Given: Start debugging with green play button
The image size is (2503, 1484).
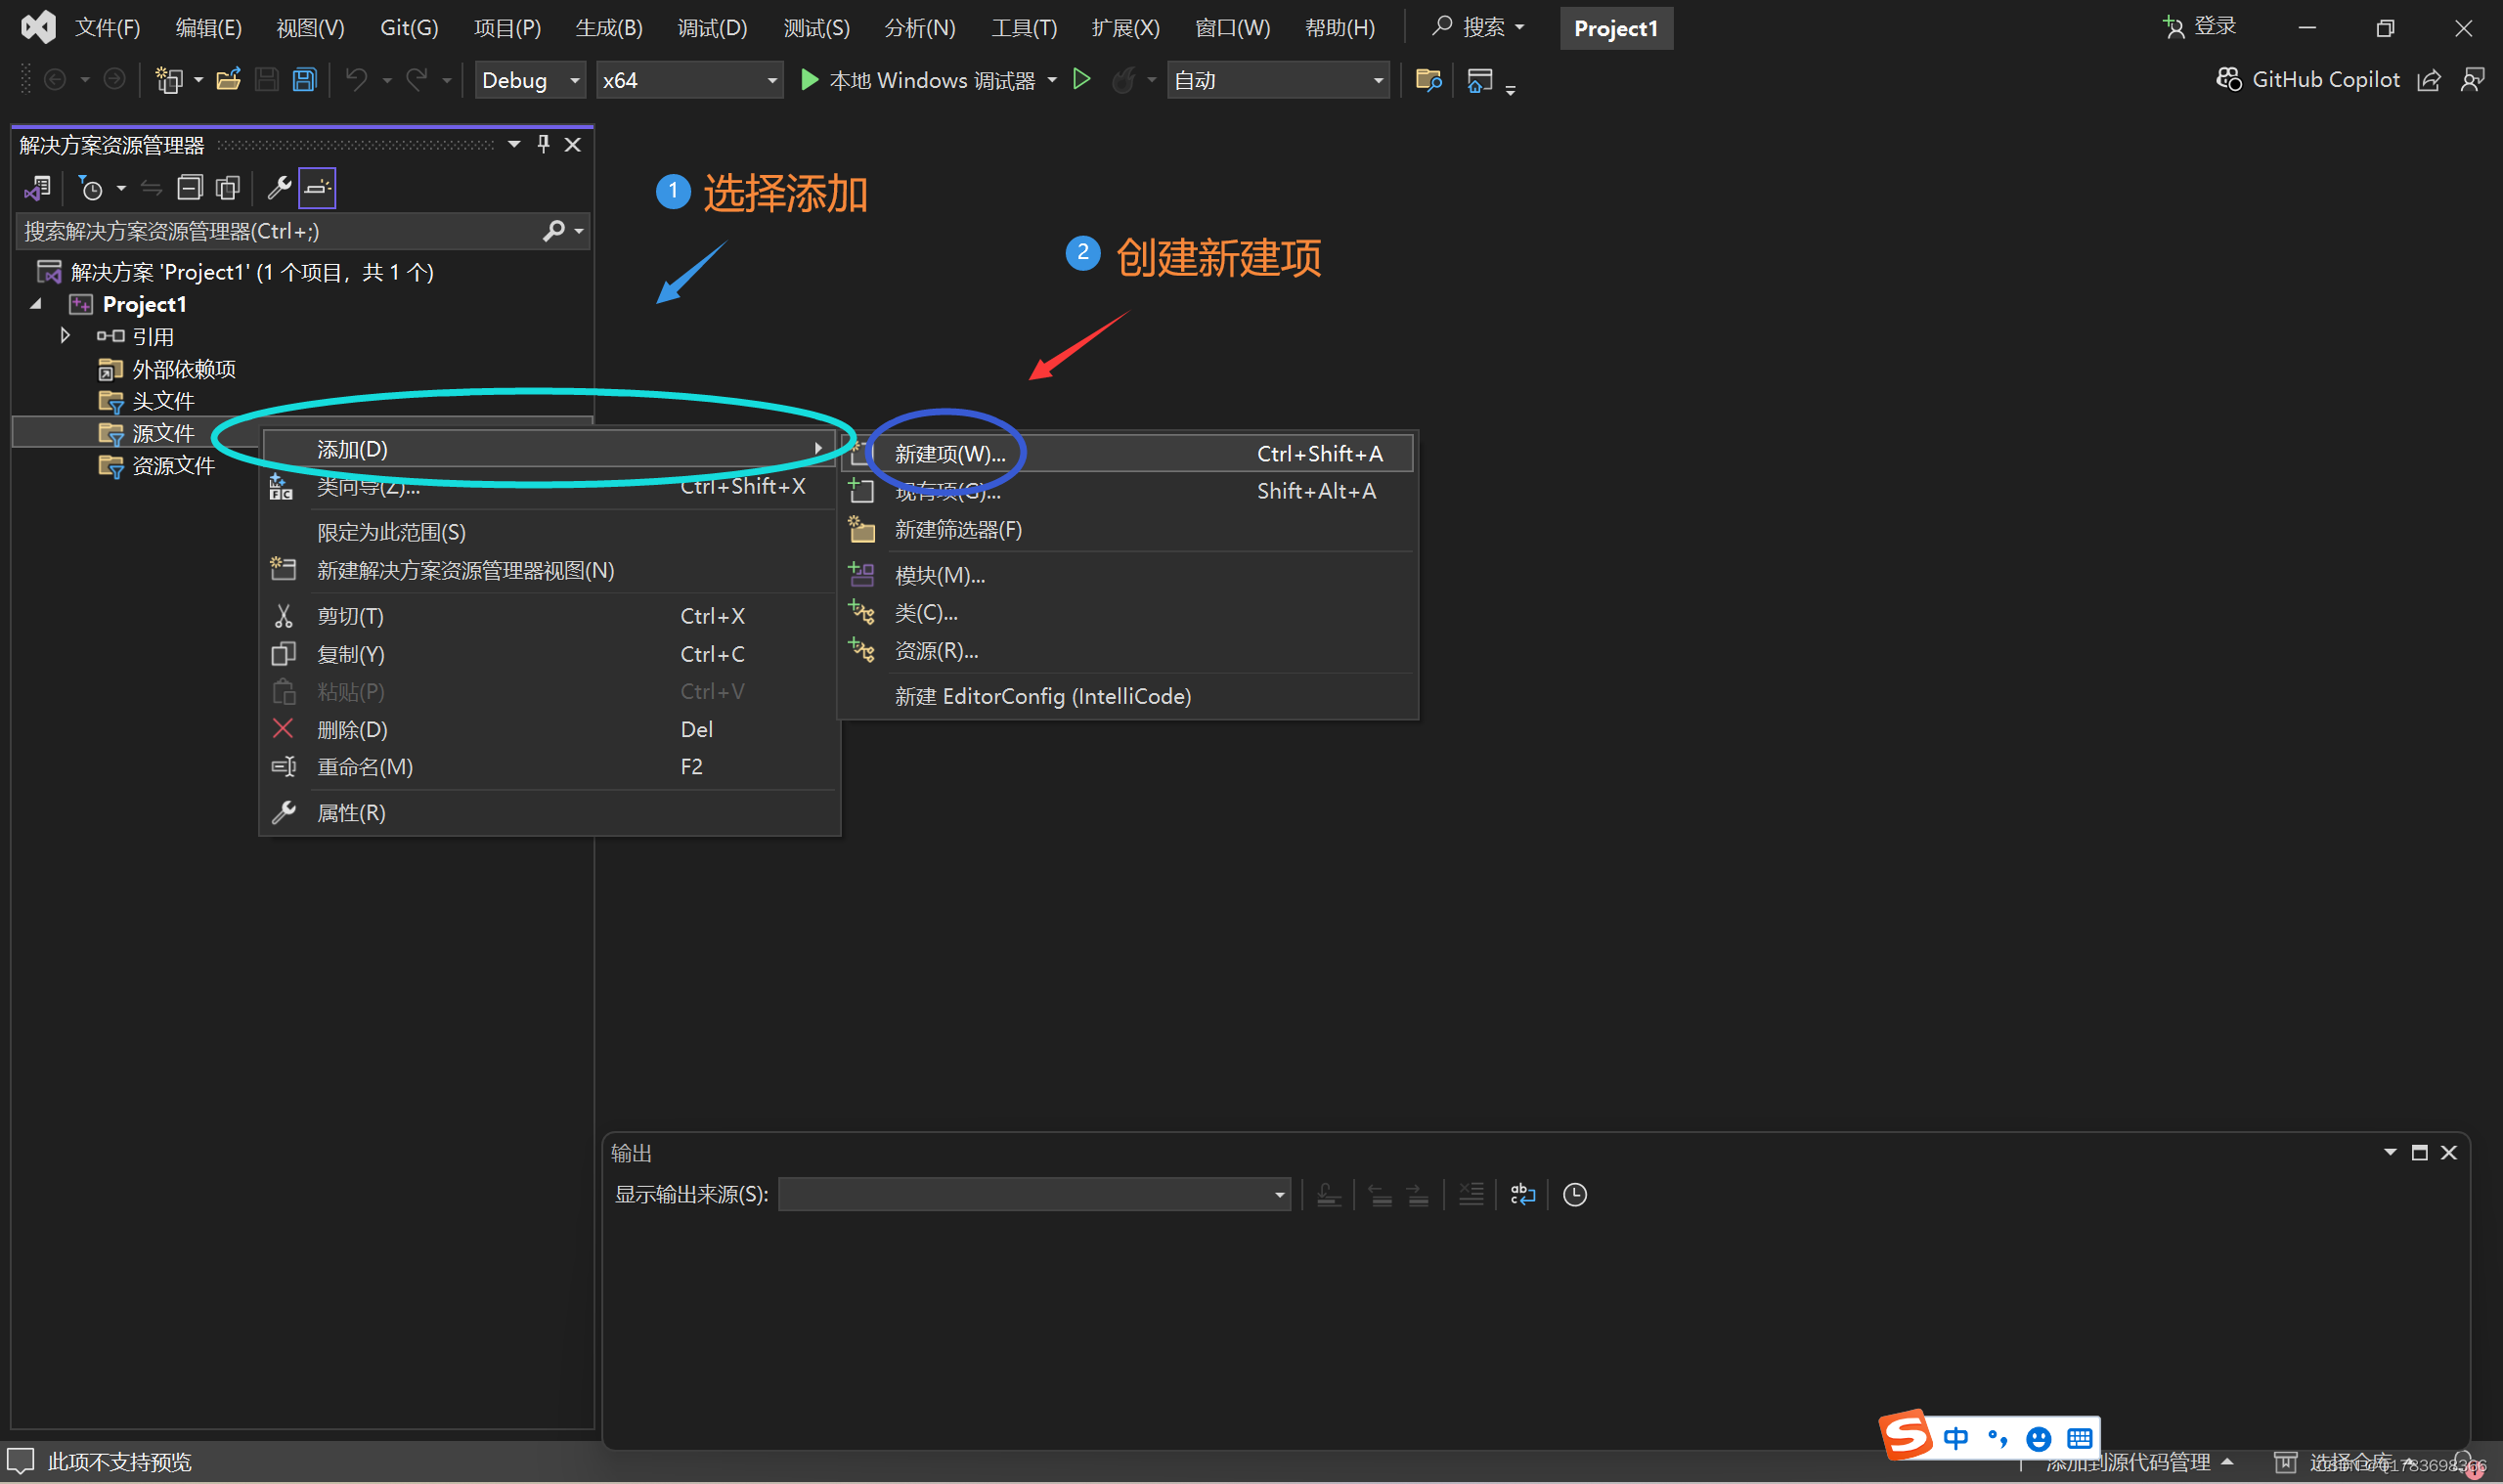Looking at the screenshot, I should [810, 79].
